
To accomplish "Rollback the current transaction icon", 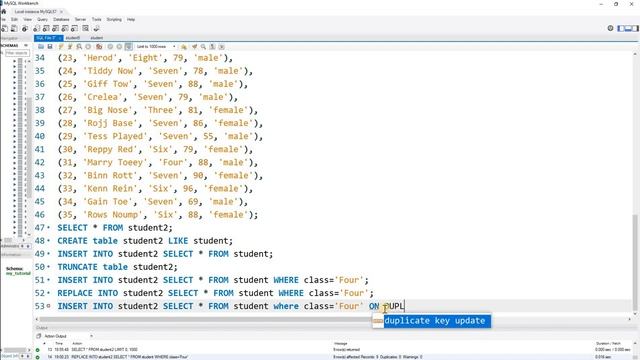I will (119, 47).
